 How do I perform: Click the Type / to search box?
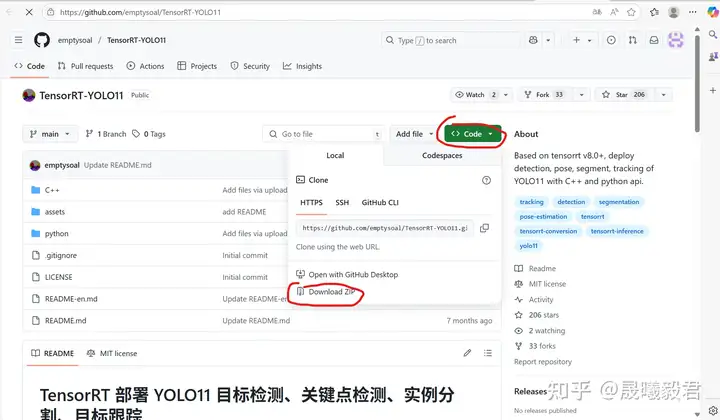click(450, 40)
